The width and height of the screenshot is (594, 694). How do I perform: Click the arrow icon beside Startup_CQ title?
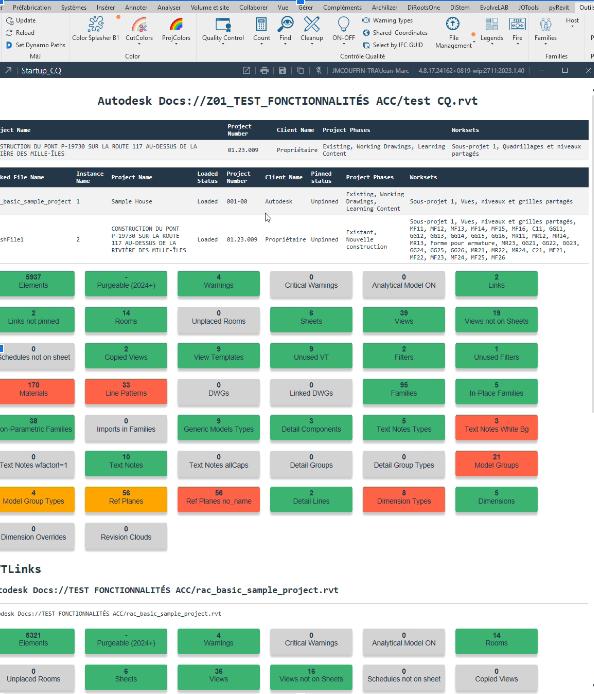tap(8, 70)
